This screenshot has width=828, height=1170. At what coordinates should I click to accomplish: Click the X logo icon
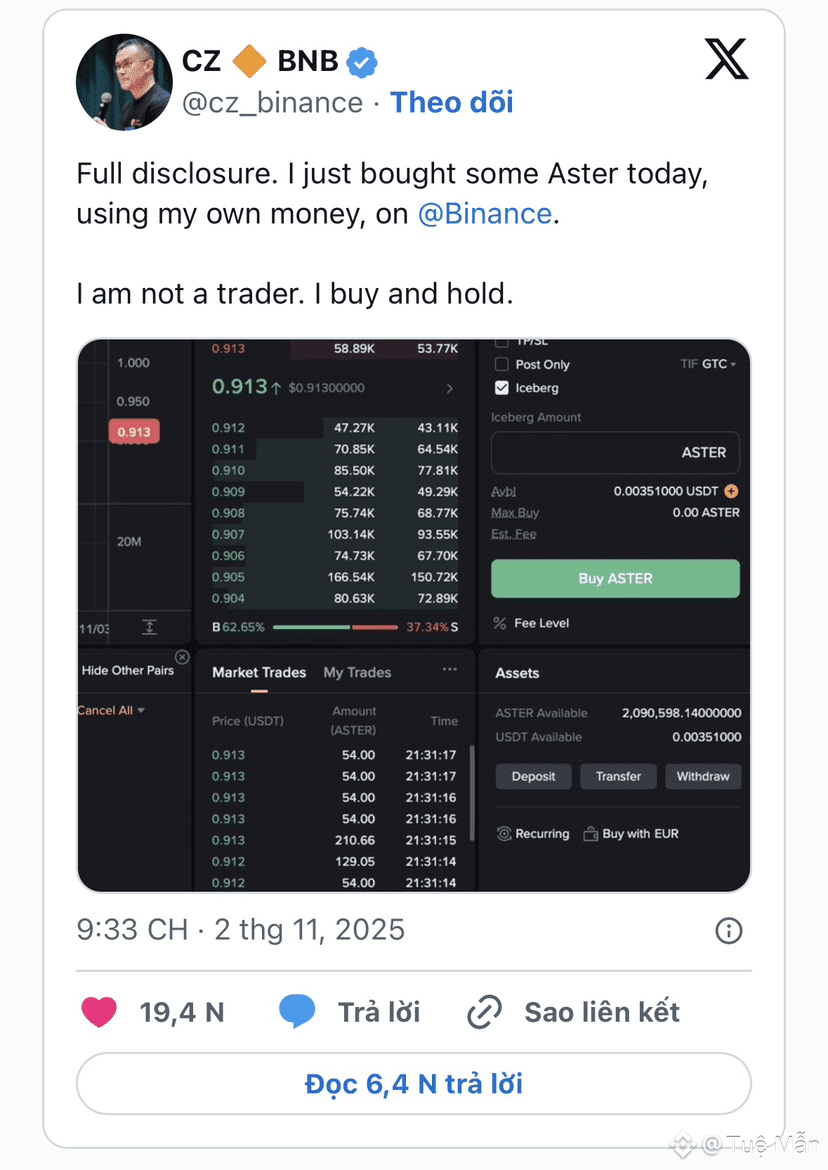(726, 59)
